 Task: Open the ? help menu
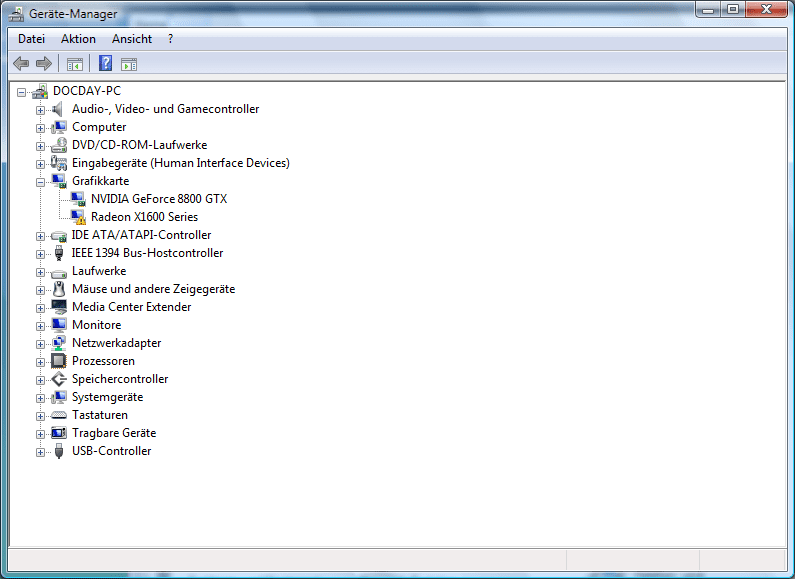point(170,39)
